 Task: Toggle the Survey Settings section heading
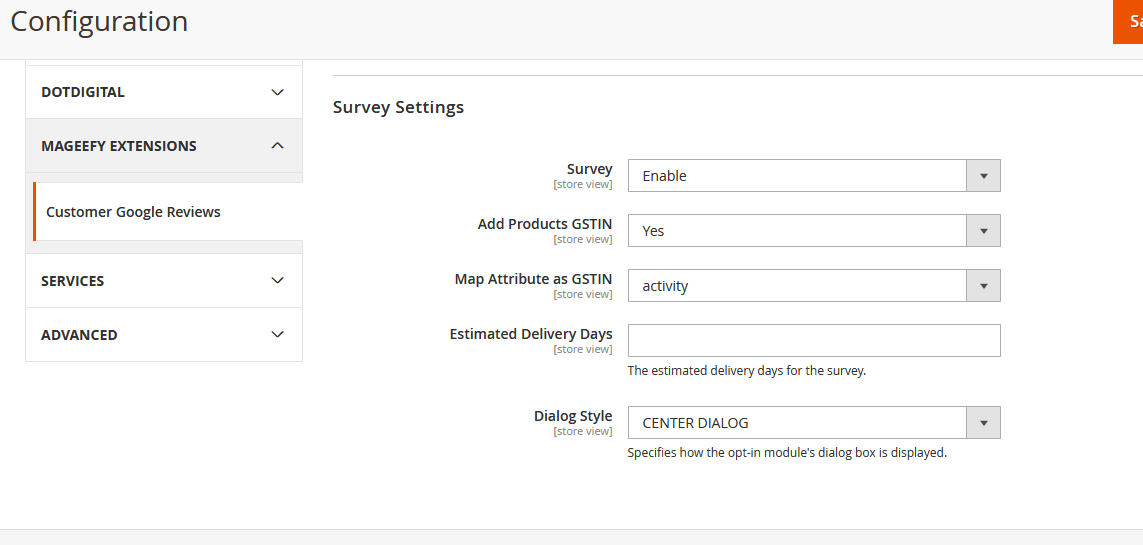(398, 107)
